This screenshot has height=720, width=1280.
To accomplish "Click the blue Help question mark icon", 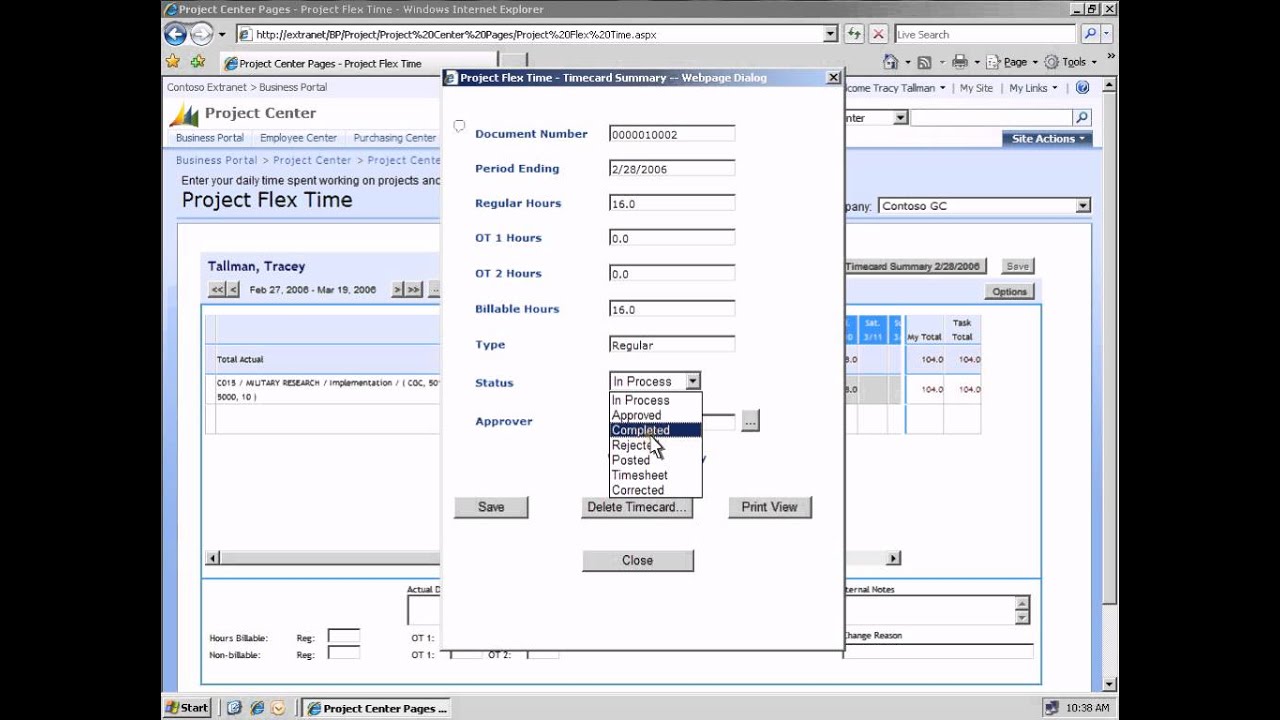I will tap(1082, 88).
